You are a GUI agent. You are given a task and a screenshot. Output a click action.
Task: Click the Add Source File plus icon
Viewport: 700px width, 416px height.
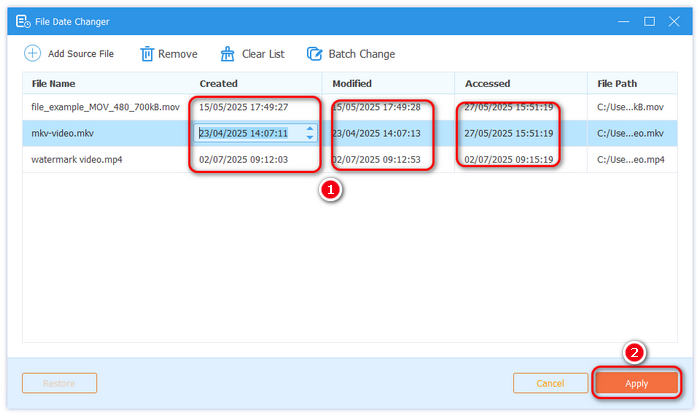[x=32, y=53]
